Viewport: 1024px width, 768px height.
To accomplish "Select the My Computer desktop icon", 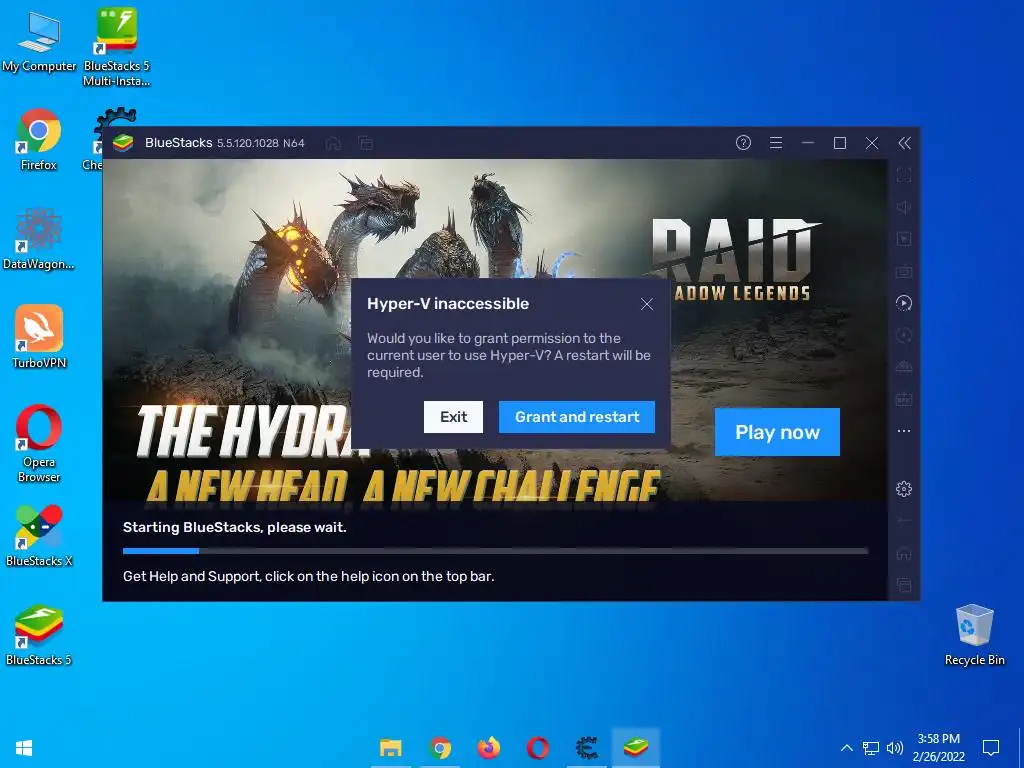I will (x=39, y=43).
